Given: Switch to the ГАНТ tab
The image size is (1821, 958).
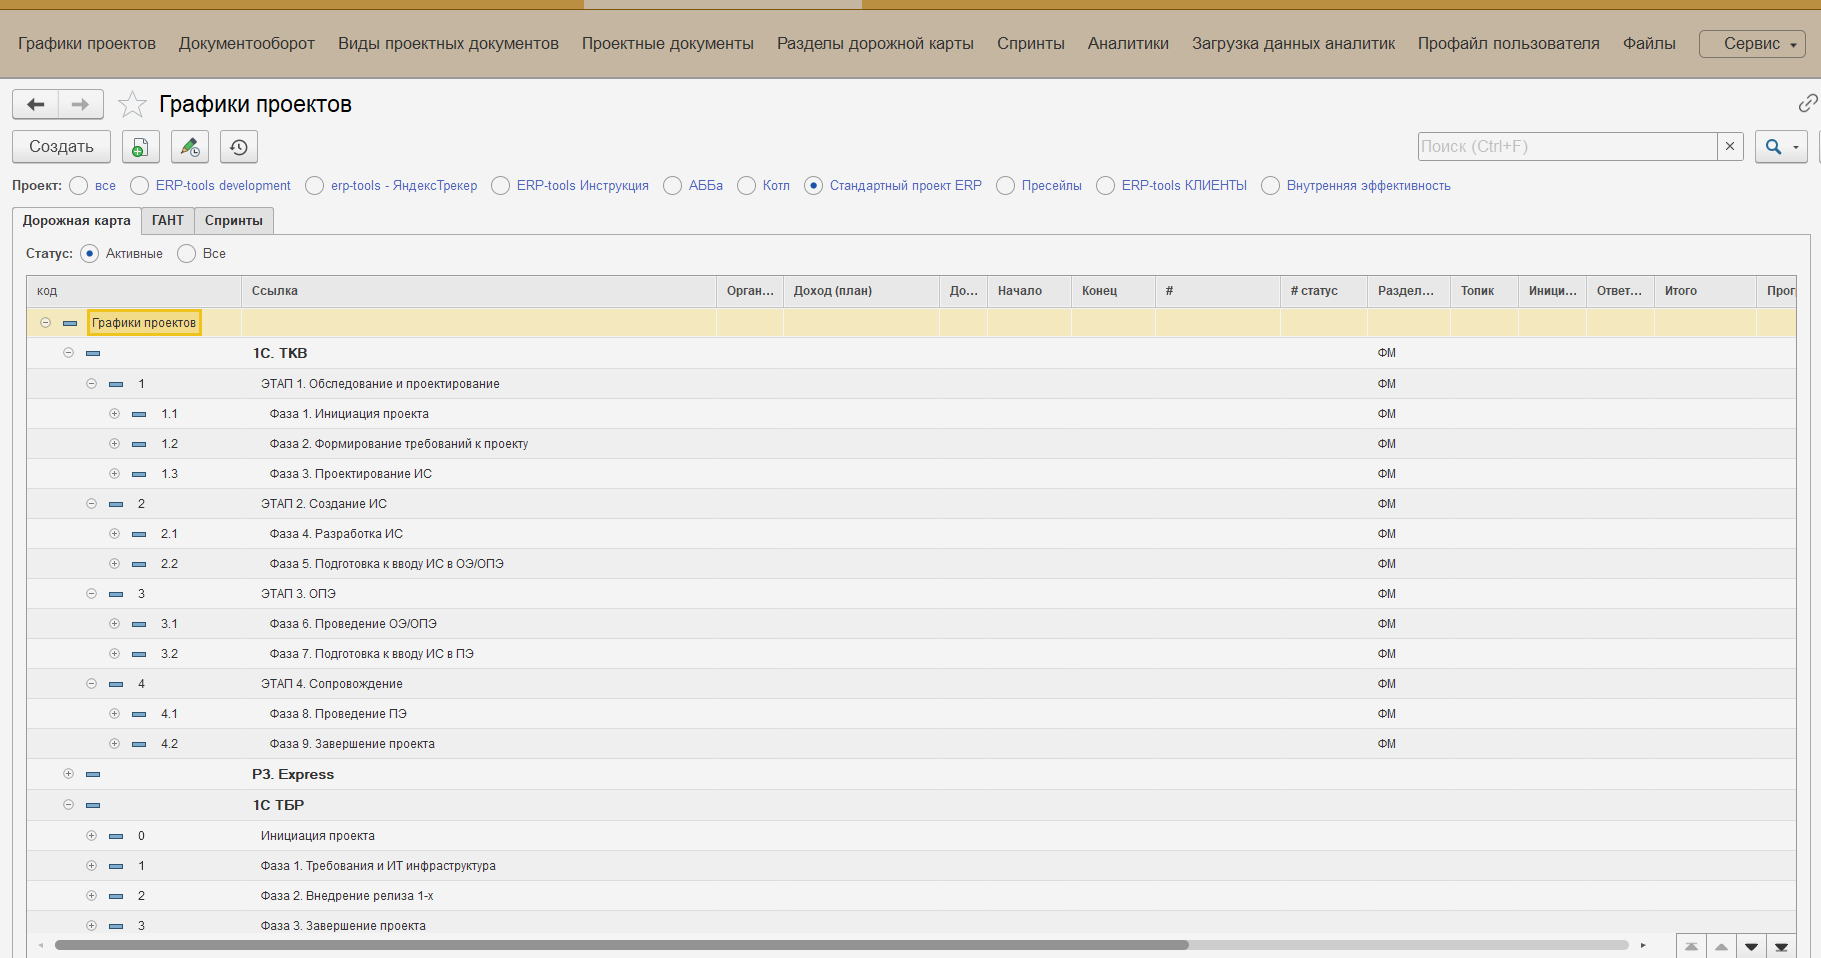Looking at the screenshot, I should (167, 220).
